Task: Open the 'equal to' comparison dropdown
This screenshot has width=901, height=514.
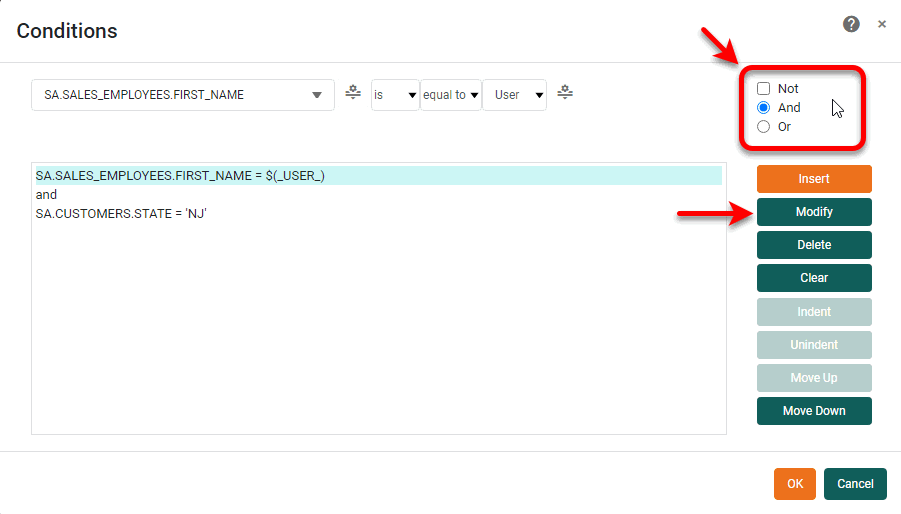Action: click(x=451, y=95)
